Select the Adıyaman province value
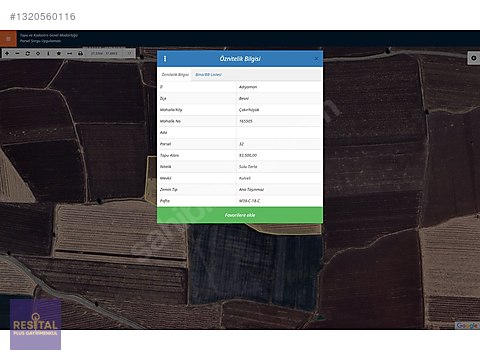The image size is (480, 360). pos(248,87)
